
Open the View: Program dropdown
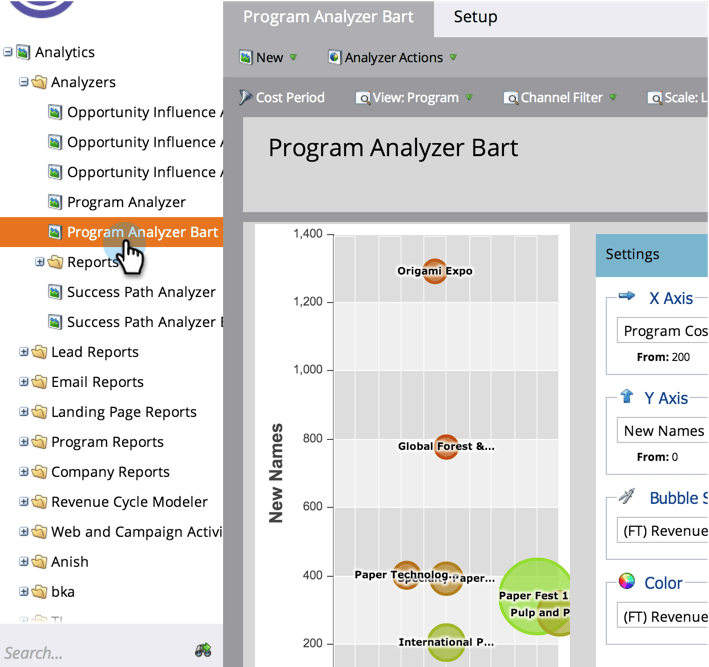point(414,97)
